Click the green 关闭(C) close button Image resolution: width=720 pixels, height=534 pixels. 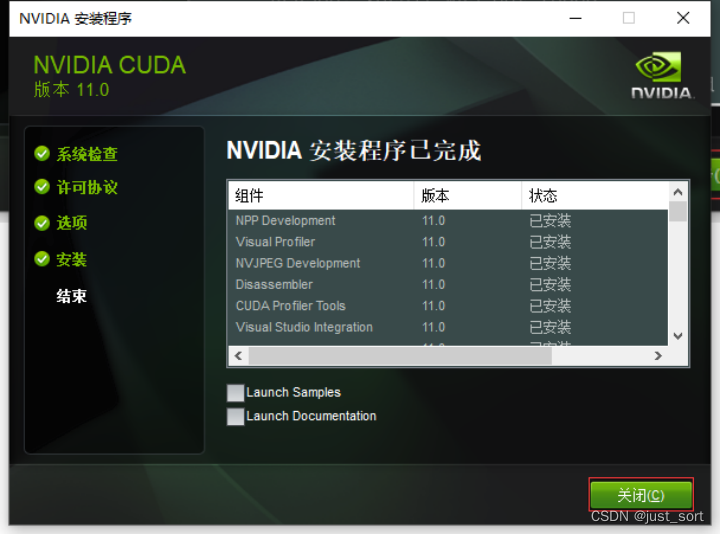(641, 495)
